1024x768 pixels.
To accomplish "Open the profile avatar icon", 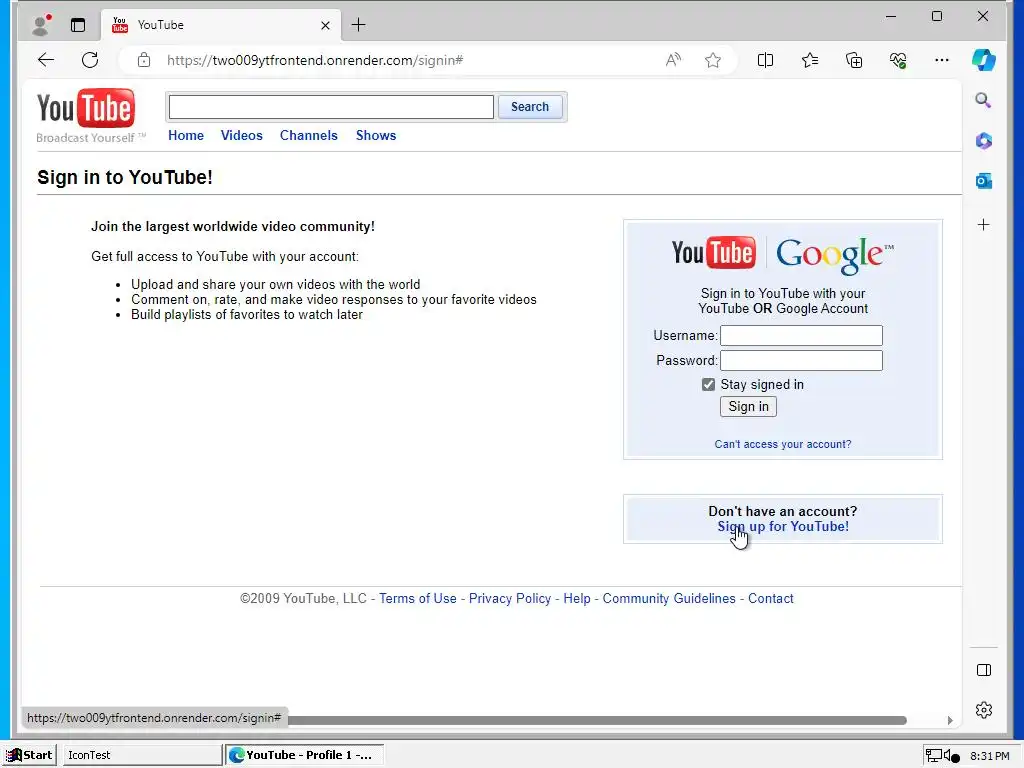I will (x=42, y=25).
